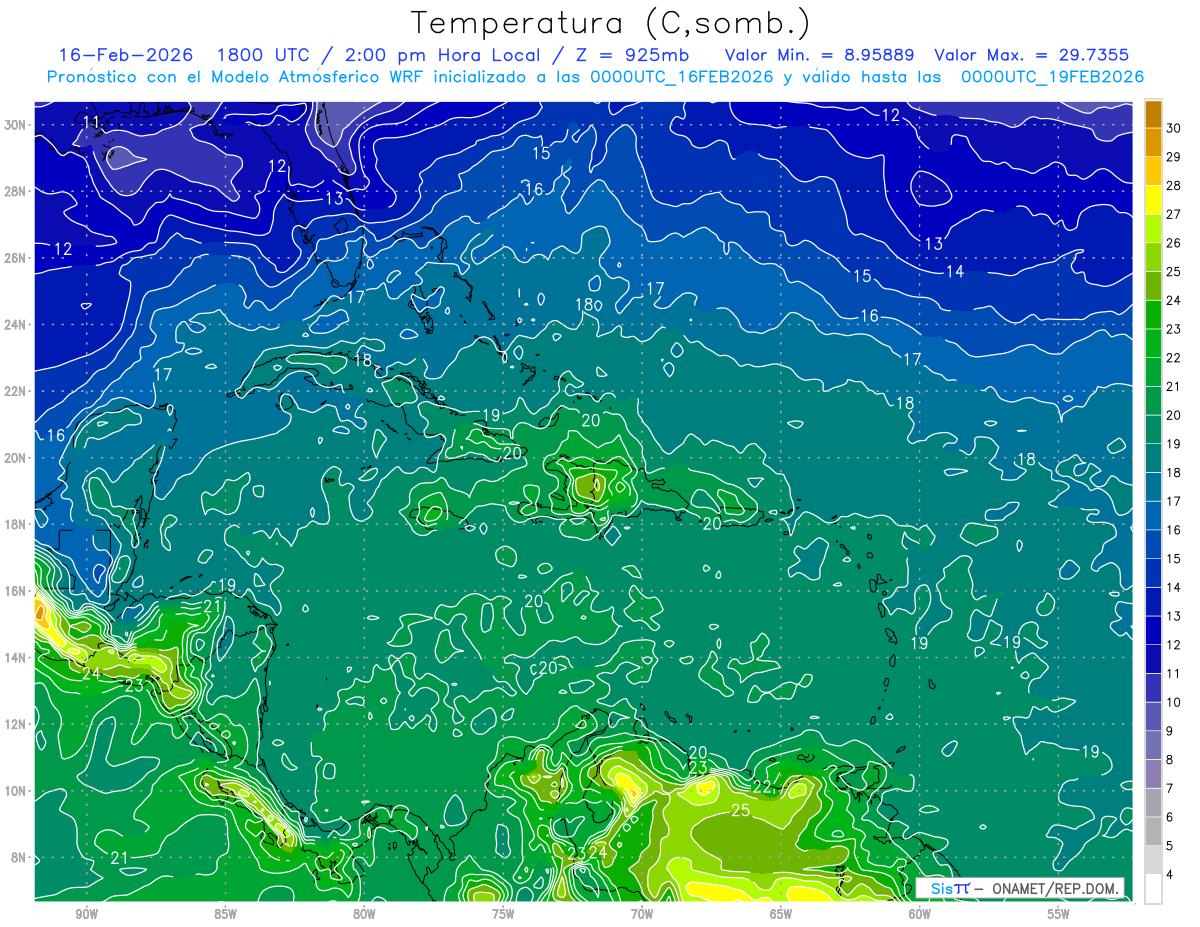
Task: Click the longitude label "55W" on the bottom axis
Action: click(1058, 914)
